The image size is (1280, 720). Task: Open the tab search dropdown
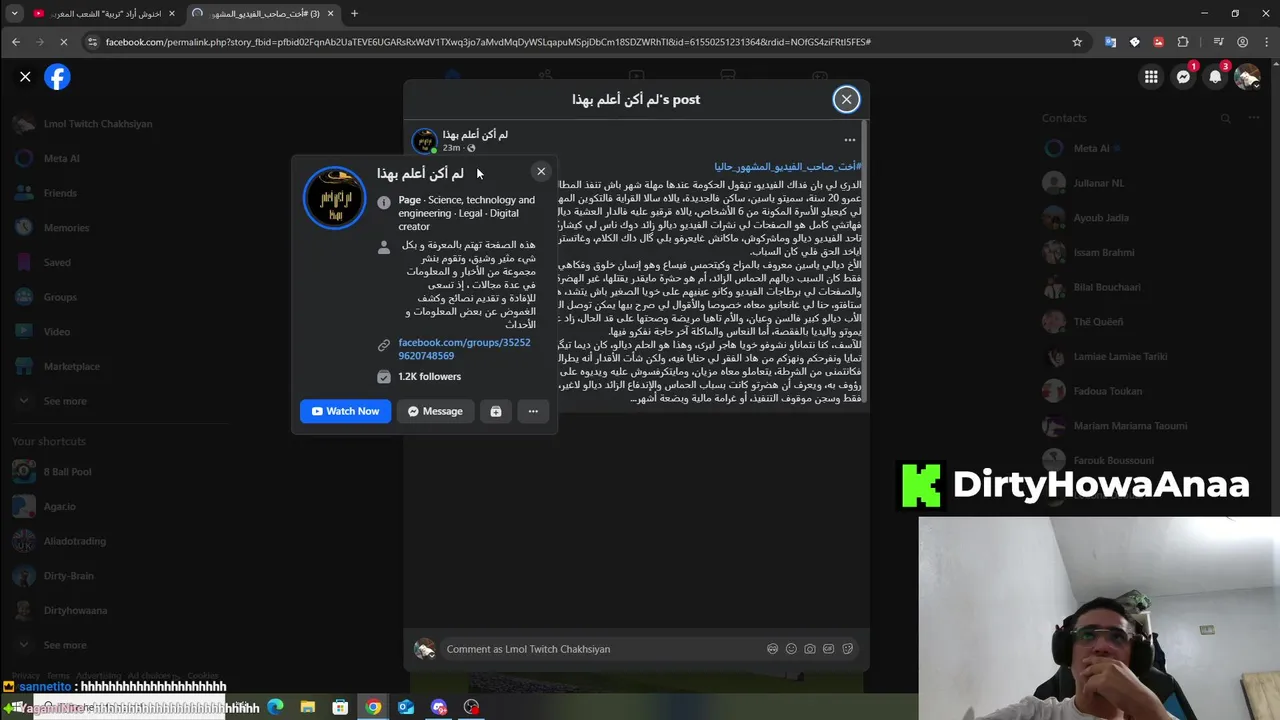14,13
